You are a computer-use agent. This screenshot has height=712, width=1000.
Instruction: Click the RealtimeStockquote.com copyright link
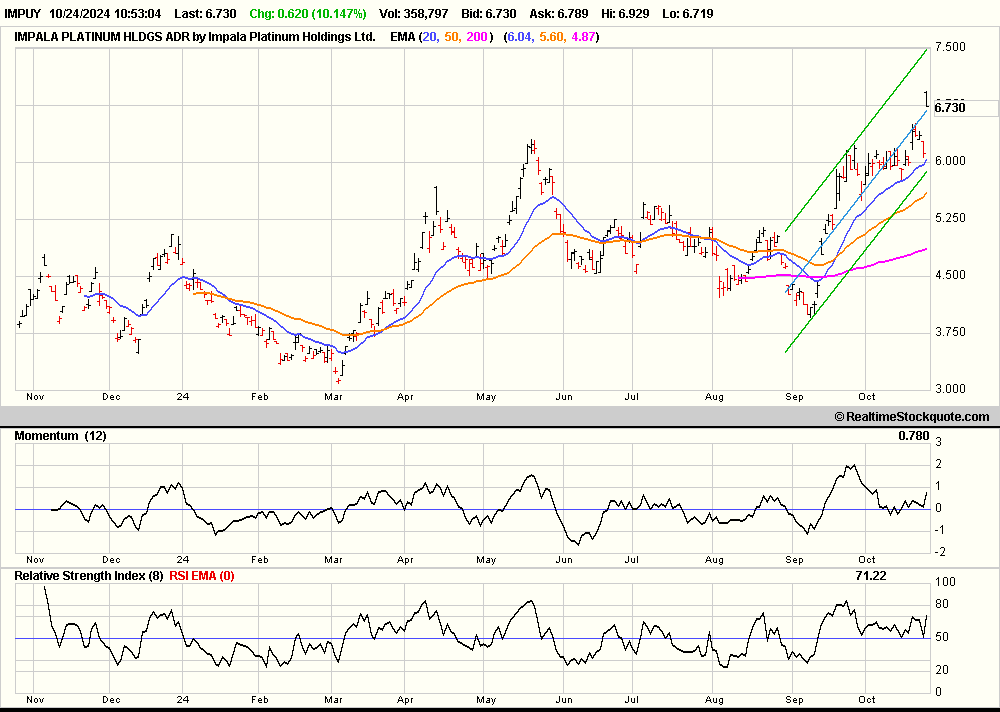(912, 417)
